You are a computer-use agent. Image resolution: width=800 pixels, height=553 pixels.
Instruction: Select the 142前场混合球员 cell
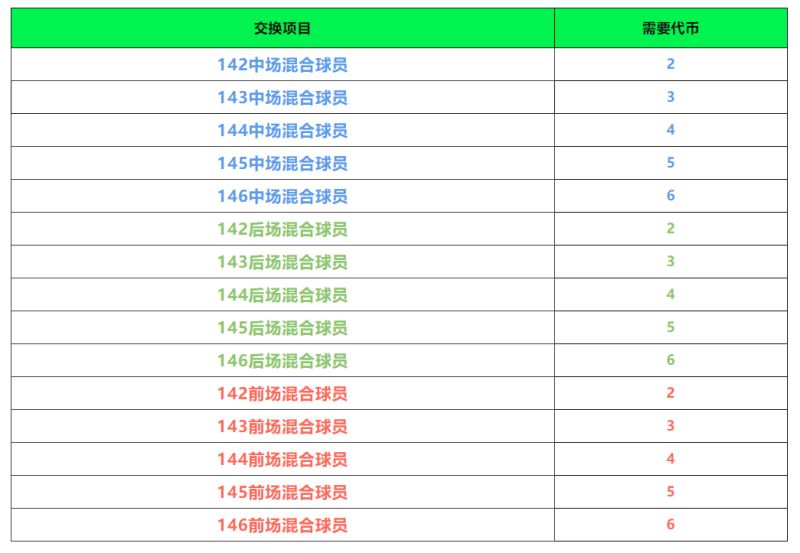pos(283,393)
